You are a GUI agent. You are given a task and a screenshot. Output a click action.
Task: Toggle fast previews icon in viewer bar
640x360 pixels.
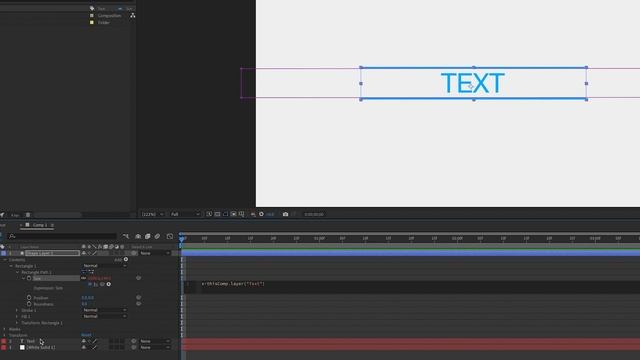(209, 214)
